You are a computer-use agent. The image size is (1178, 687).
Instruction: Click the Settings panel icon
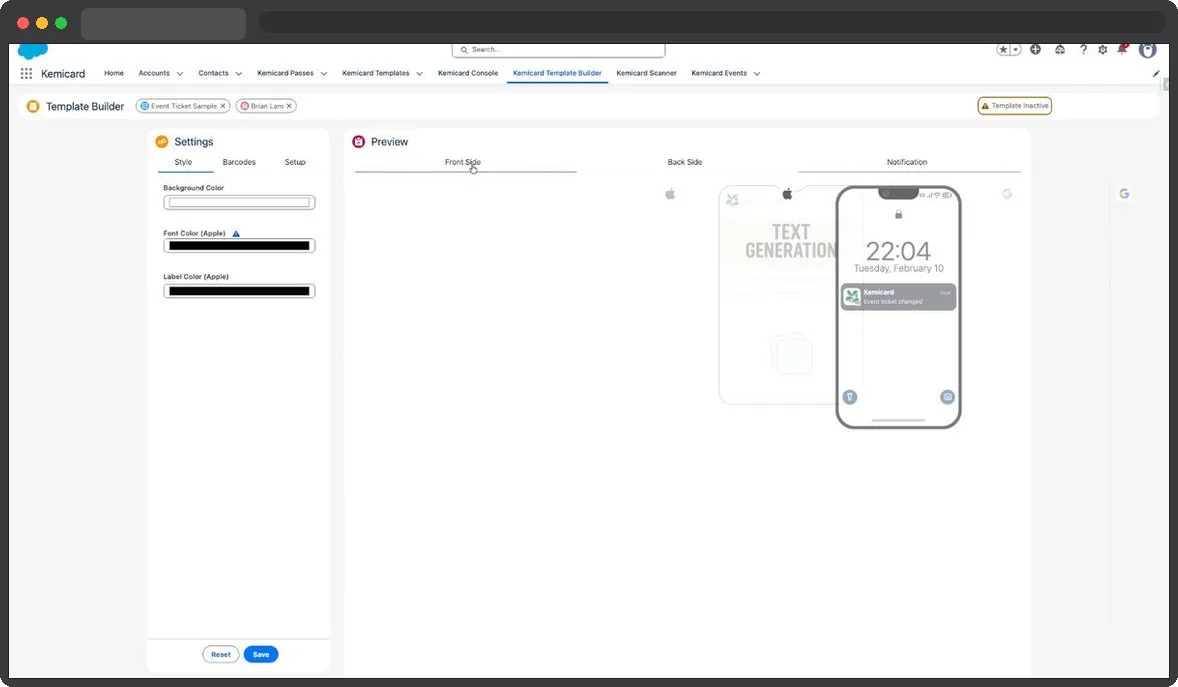(162, 141)
